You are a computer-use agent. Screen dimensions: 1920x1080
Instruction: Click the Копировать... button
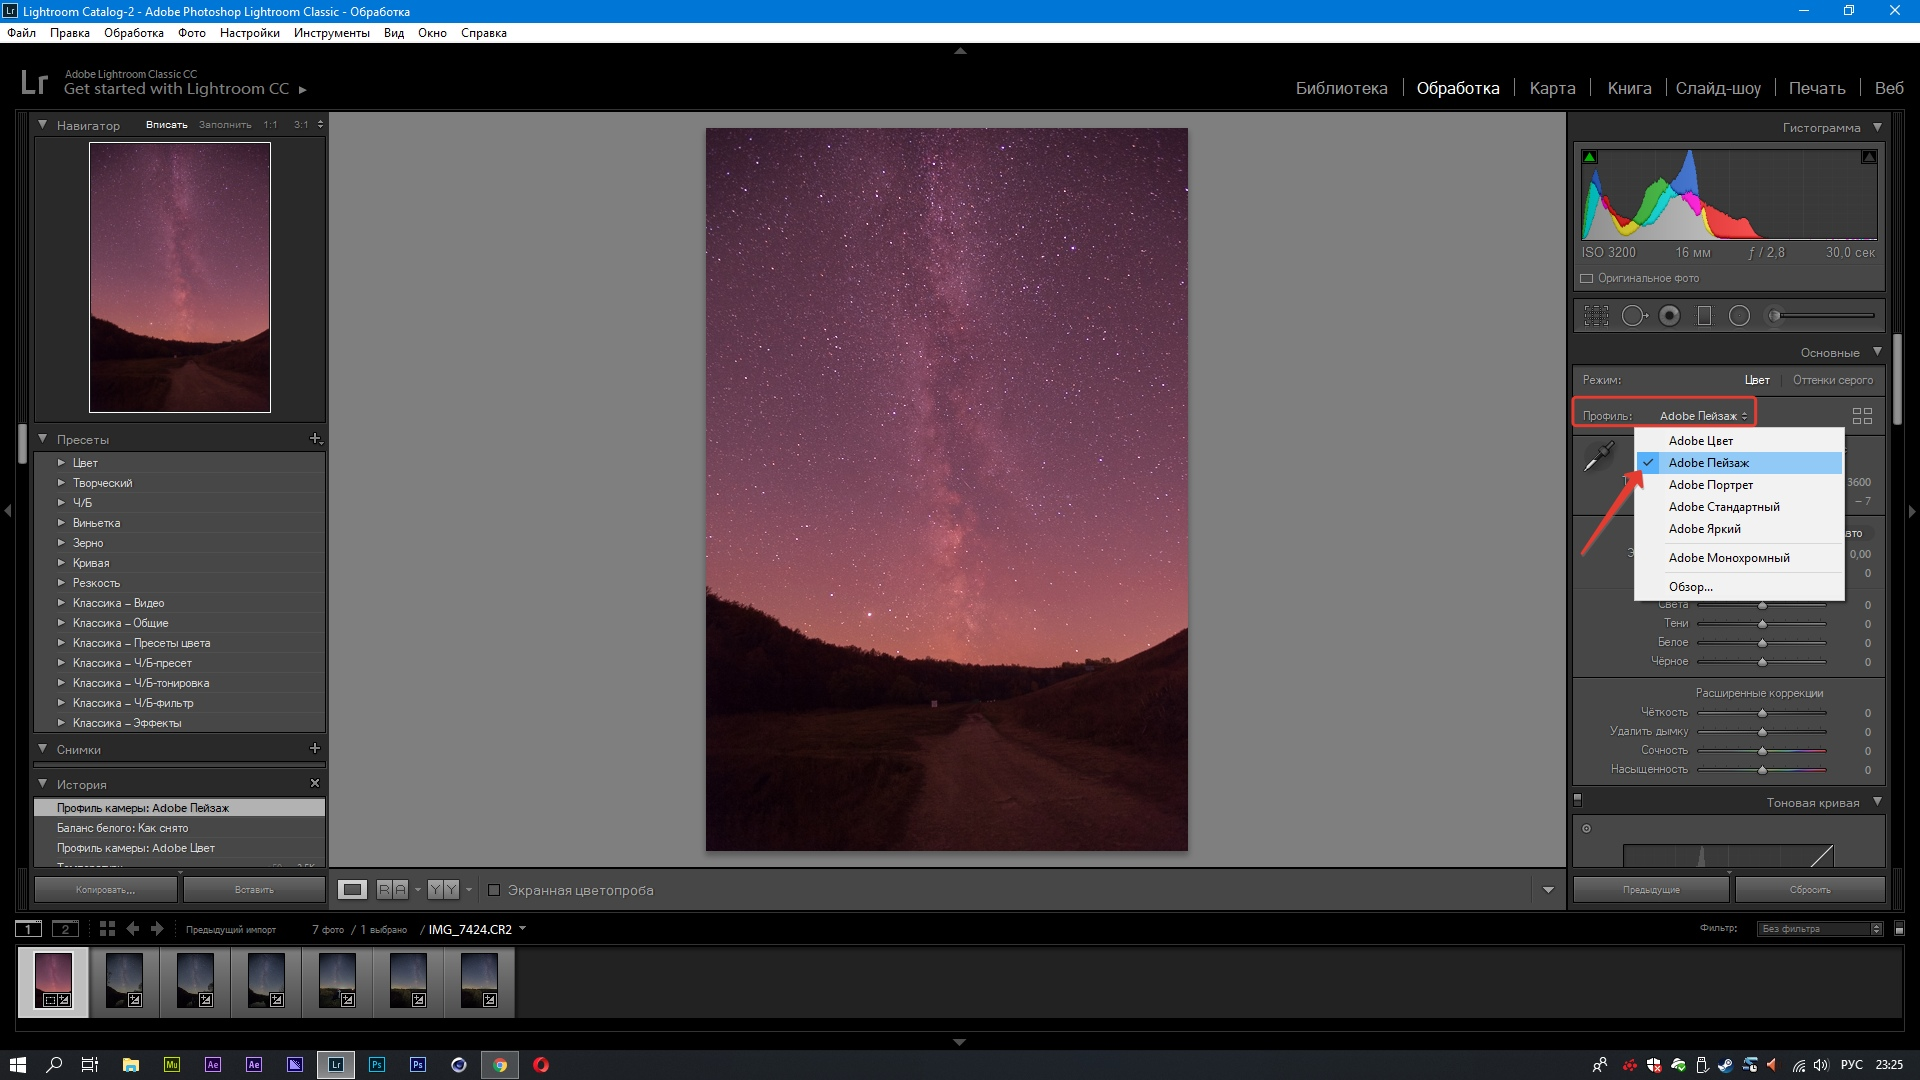pyautogui.click(x=106, y=889)
